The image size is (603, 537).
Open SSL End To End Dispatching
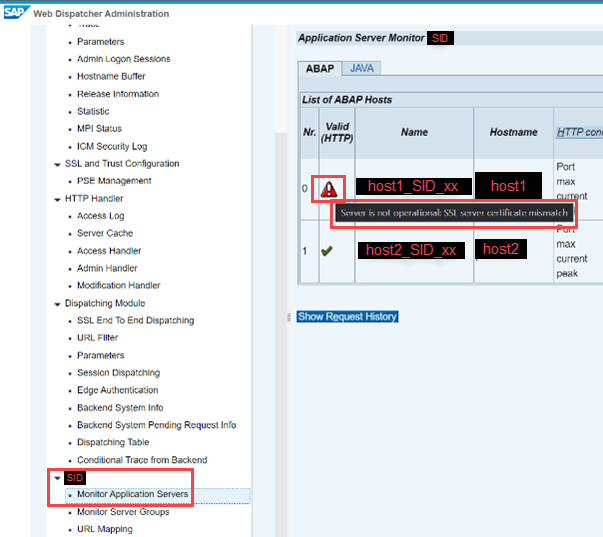pos(135,320)
